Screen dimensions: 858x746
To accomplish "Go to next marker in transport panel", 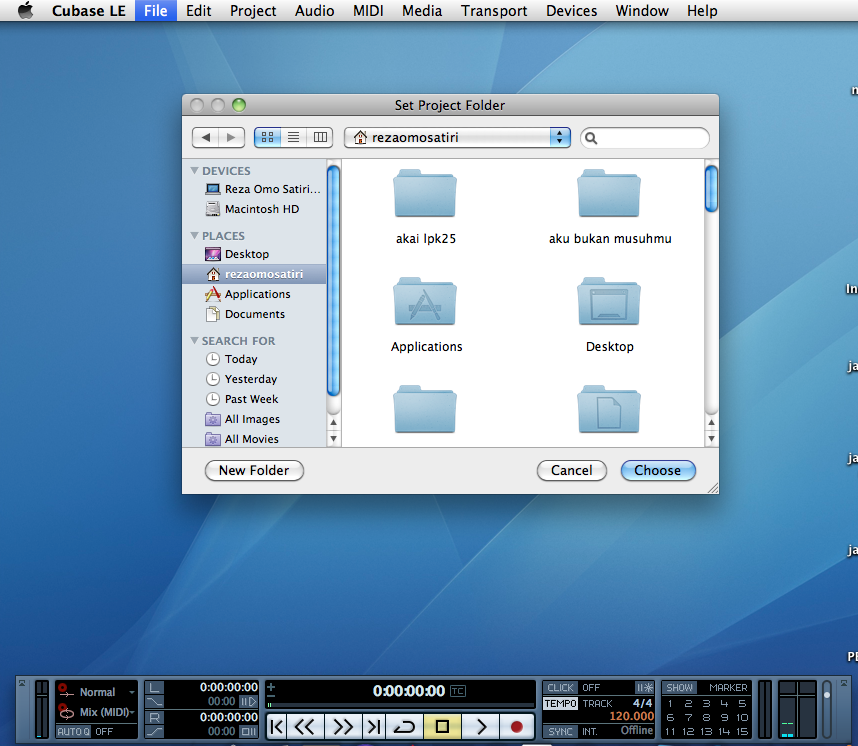I will [x=374, y=727].
